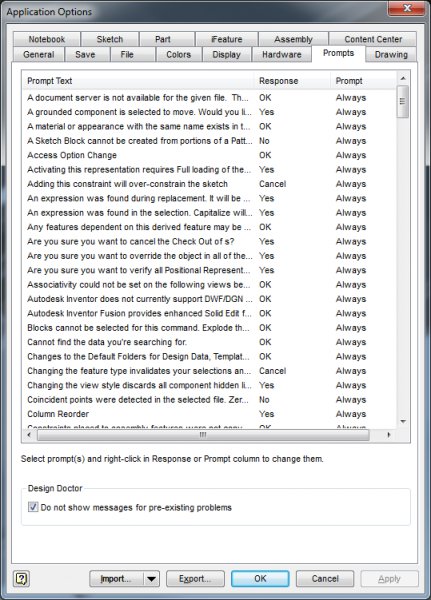Image resolution: width=431 pixels, height=600 pixels.
Task: Click the scroll down arrow of prompt list
Action: [x=403, y=421]
